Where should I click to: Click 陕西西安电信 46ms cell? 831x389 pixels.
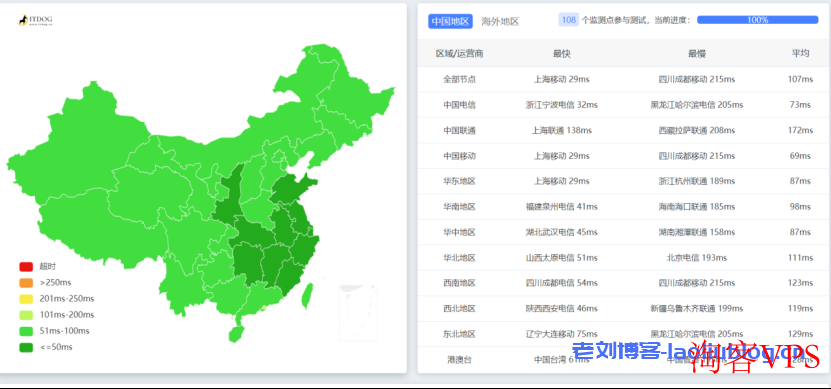pyautogui.click(x=562, y=308)
